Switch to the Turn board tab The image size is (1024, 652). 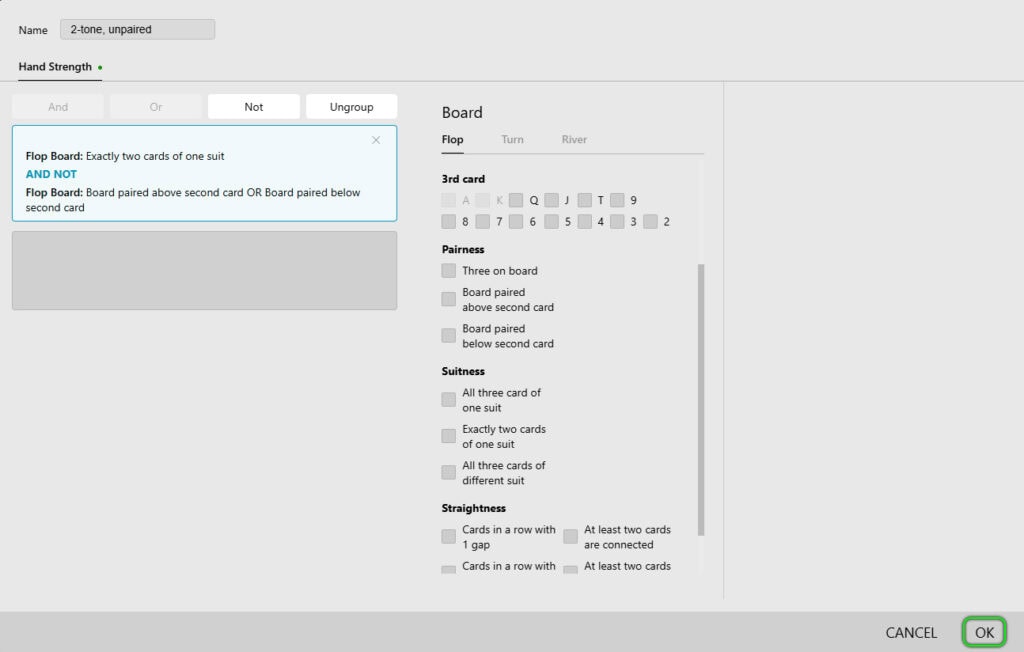click(x=512, y=140)
